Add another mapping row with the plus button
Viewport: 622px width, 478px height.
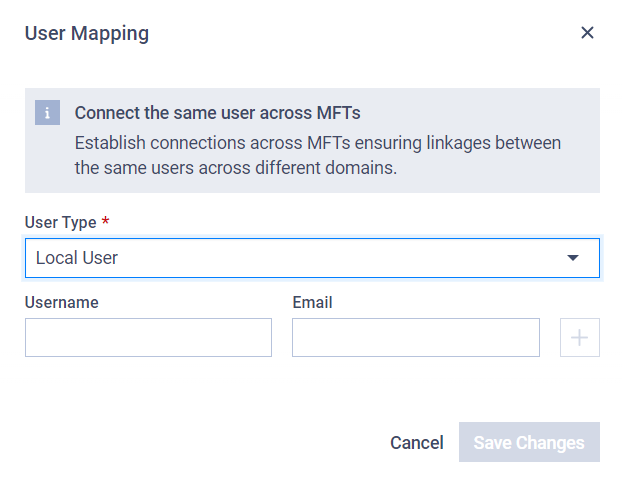tap(580, 338)
